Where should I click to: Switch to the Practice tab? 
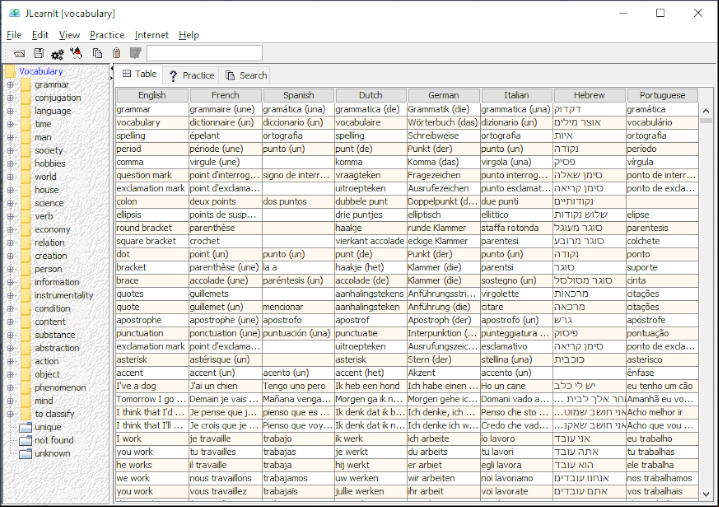(x=192, y=76)
